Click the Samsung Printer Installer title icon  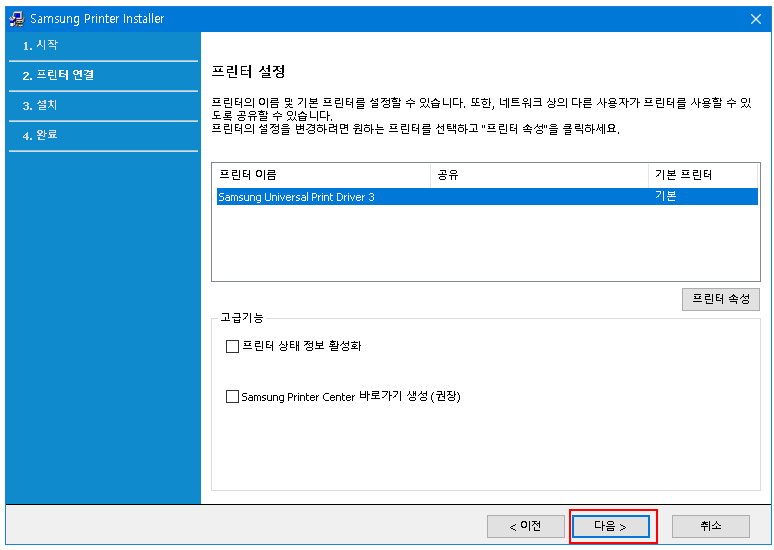tap(17, 19)
